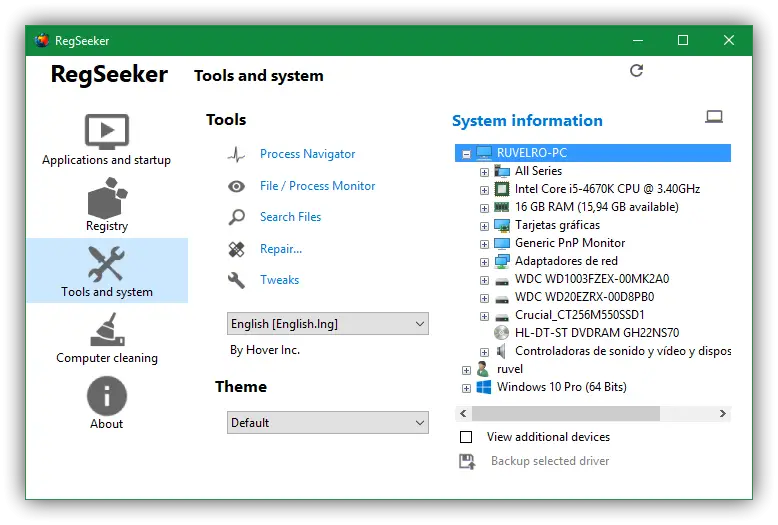Go to Applications and startup label
This screenshot has width=778, height=525.
tap(106, 160)
